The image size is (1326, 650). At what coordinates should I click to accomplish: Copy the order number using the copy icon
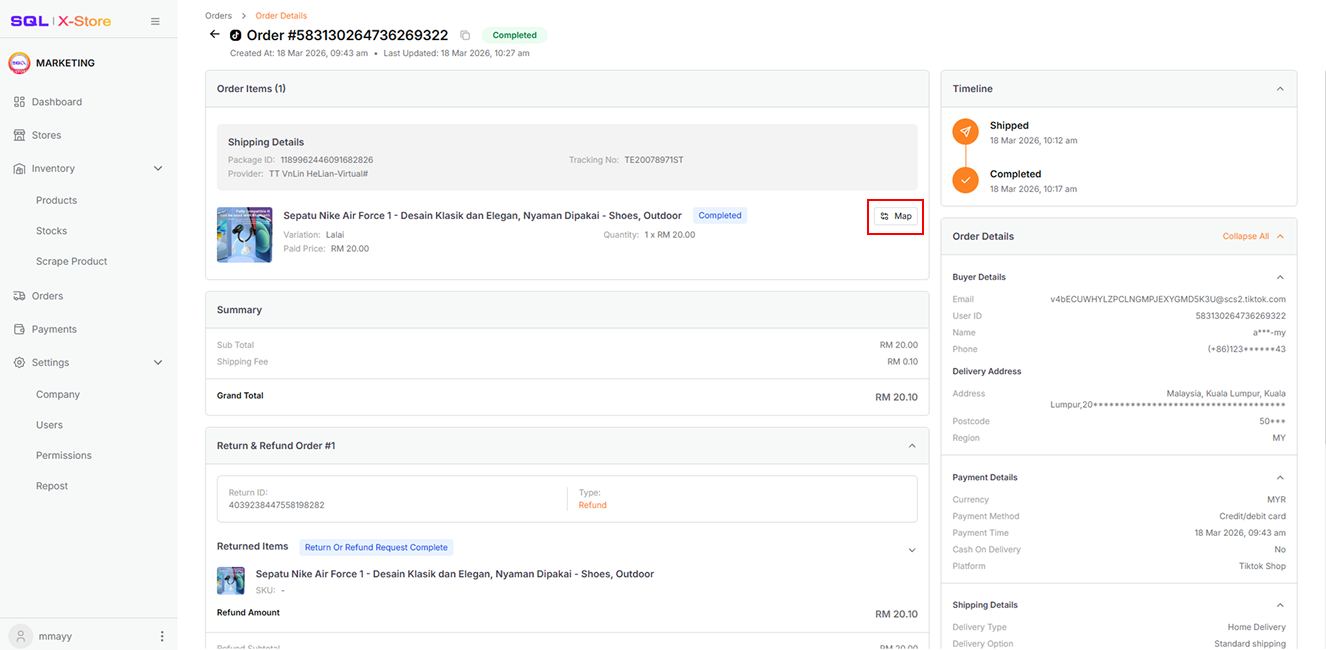pyautogui.click(x=465, y=36)
